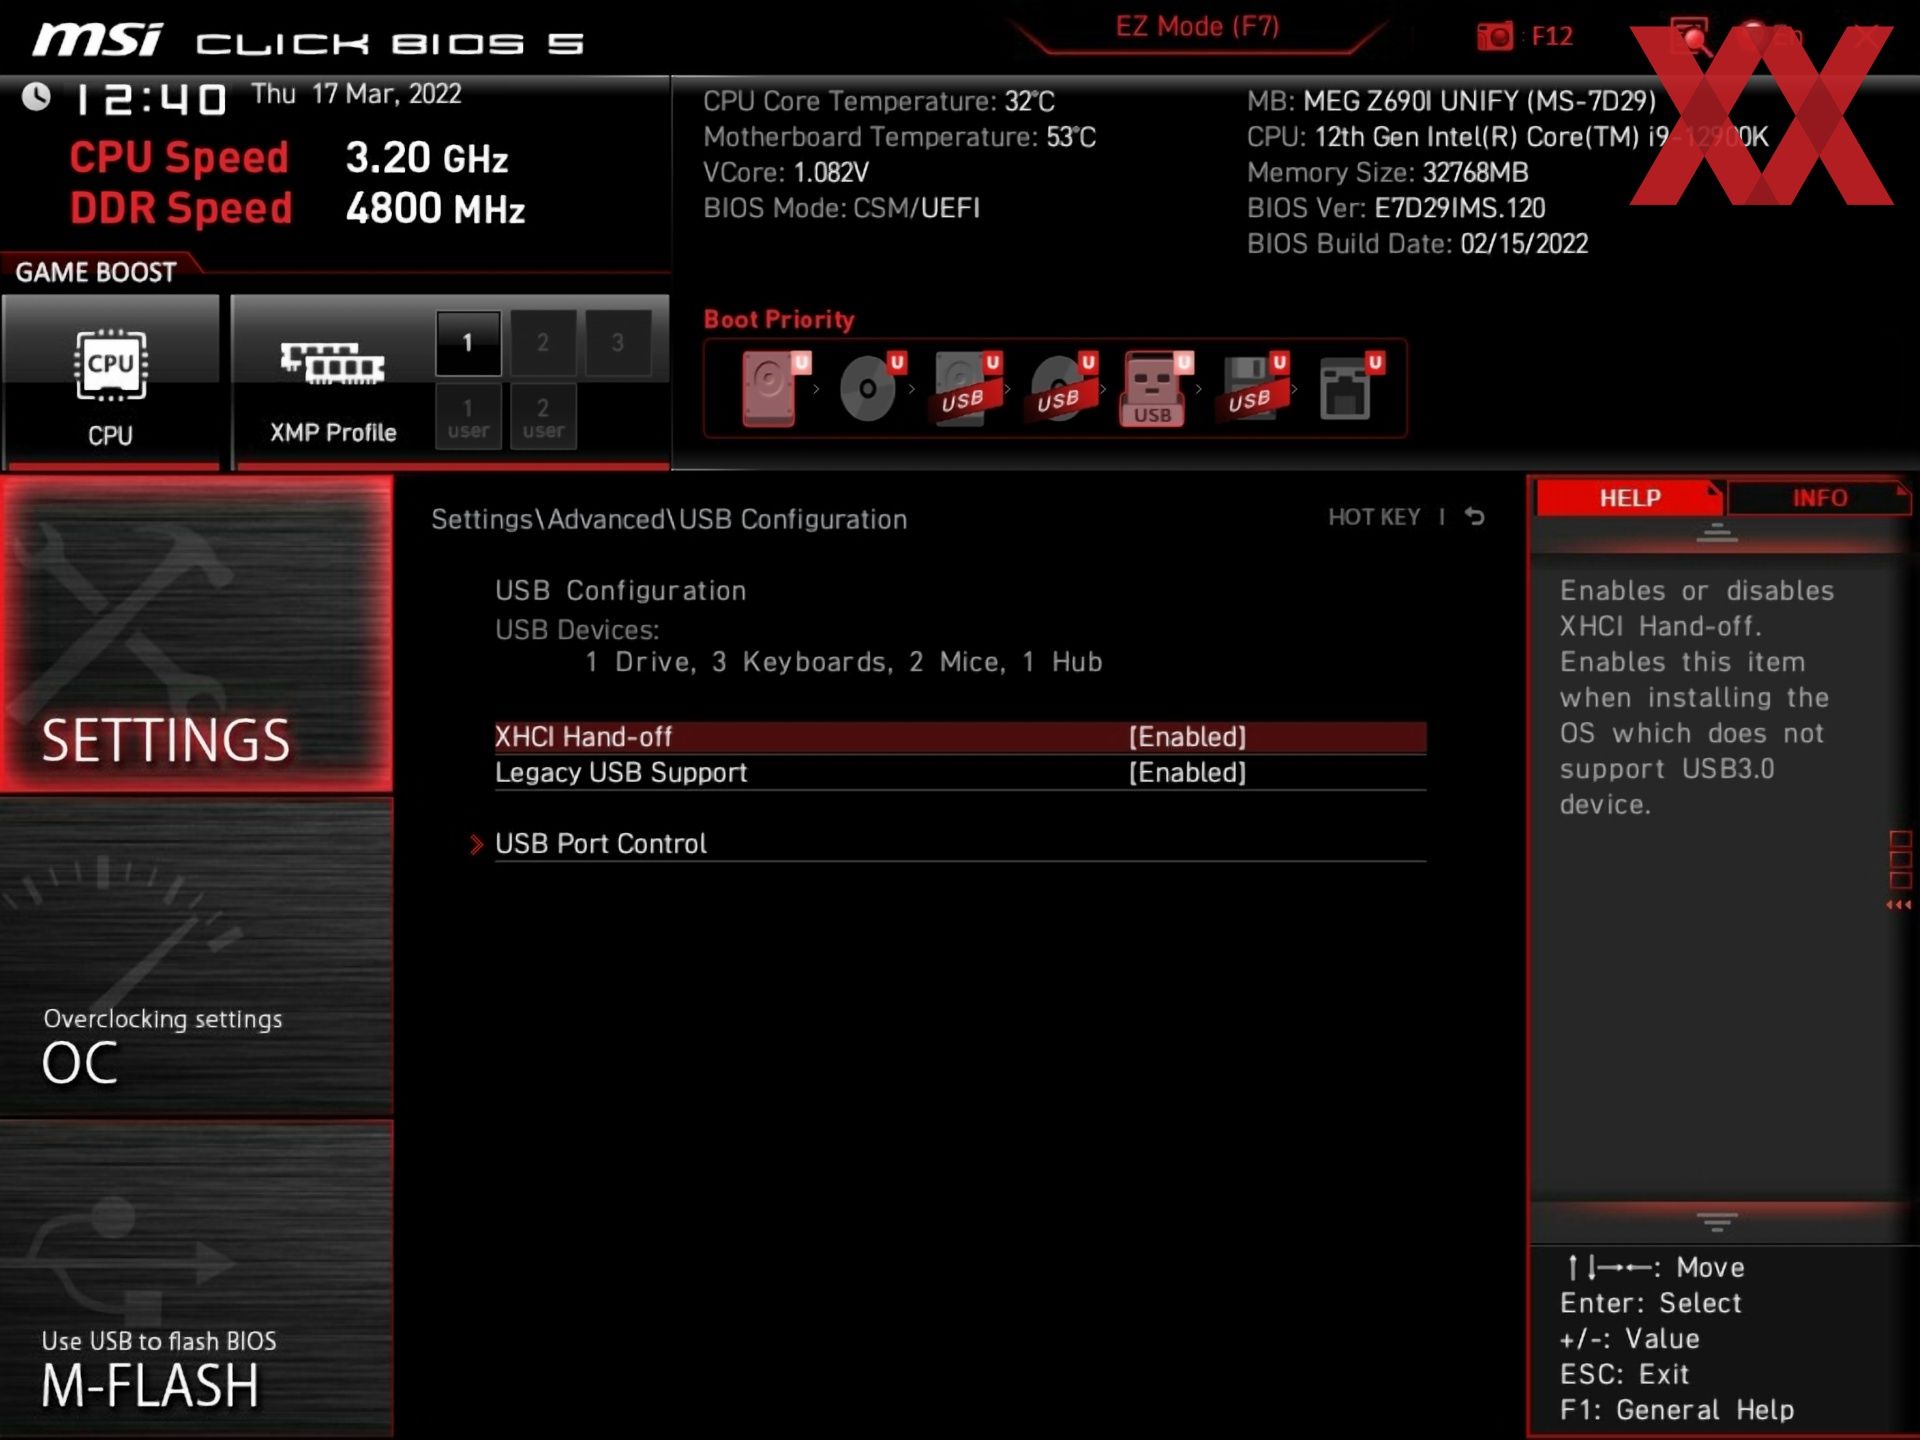
Task: Select the USB floppy boot icon
Action: (1252, 388)
